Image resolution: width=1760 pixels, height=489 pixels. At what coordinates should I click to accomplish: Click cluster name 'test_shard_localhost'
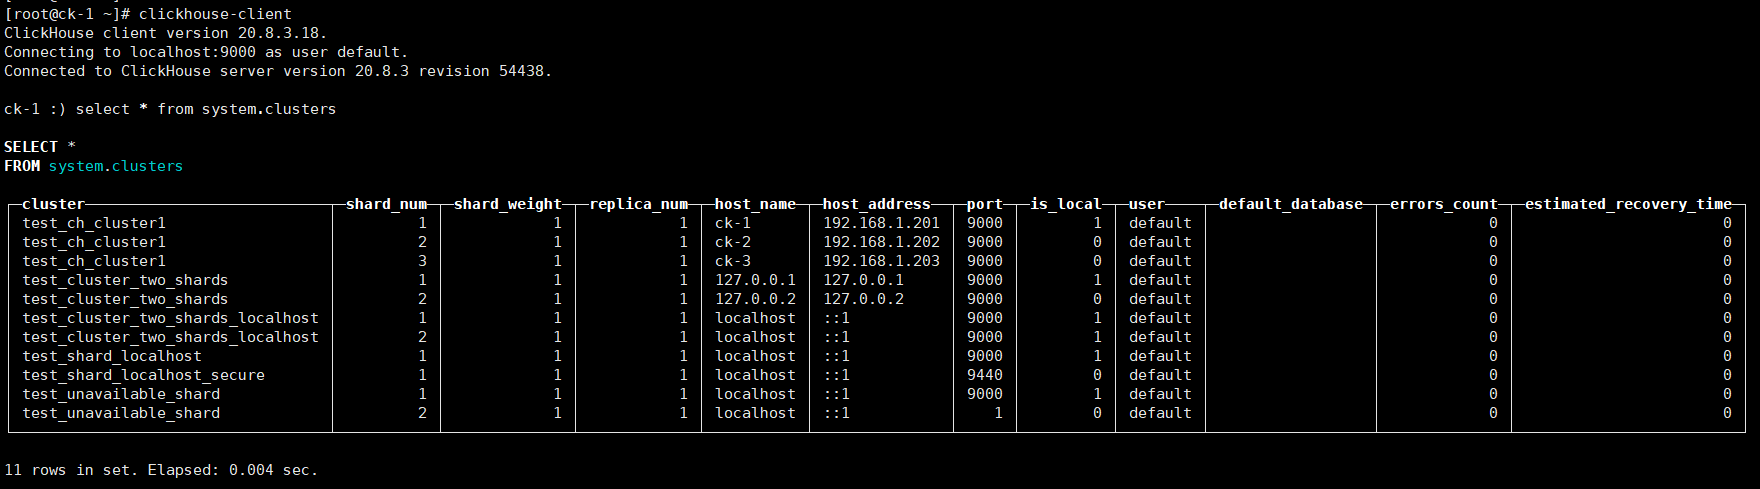(112, 356)
